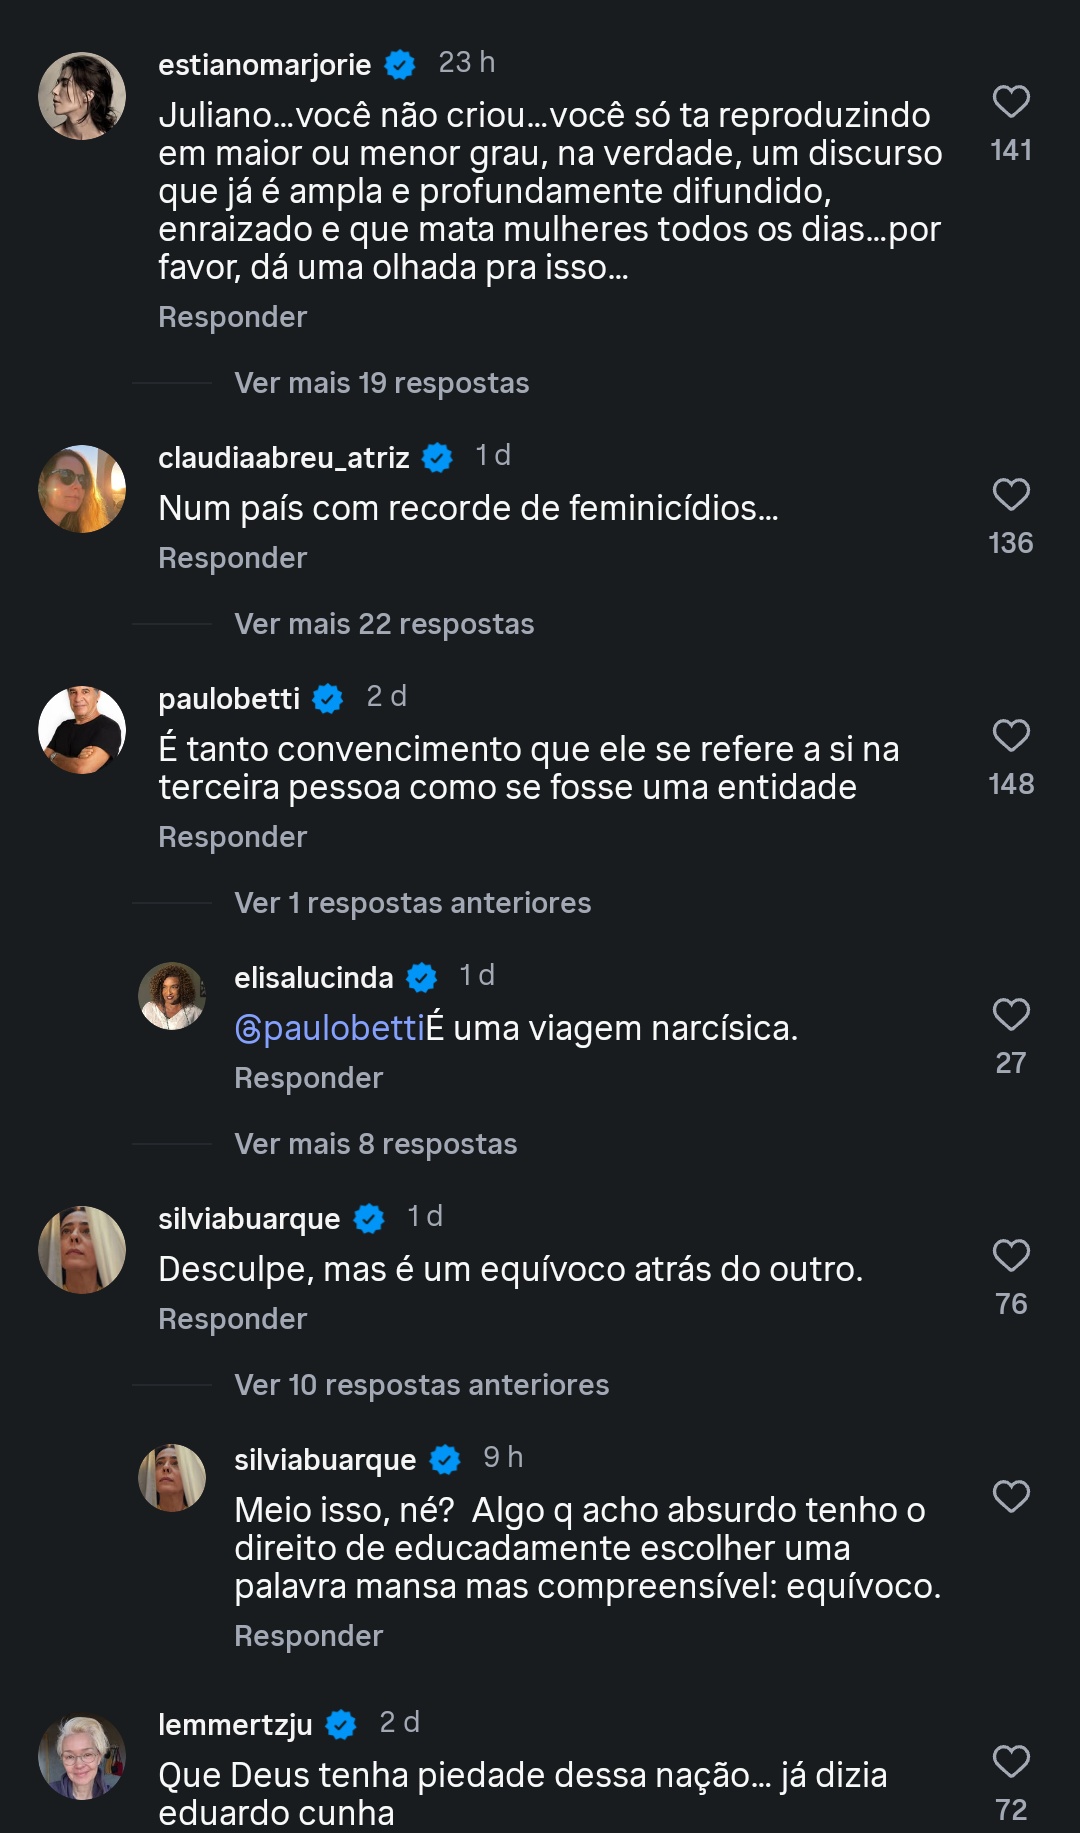Expand 'Ver mais 8 respostas'
This screenshot has height=1833, width=1080.
tap(375, 1144)
